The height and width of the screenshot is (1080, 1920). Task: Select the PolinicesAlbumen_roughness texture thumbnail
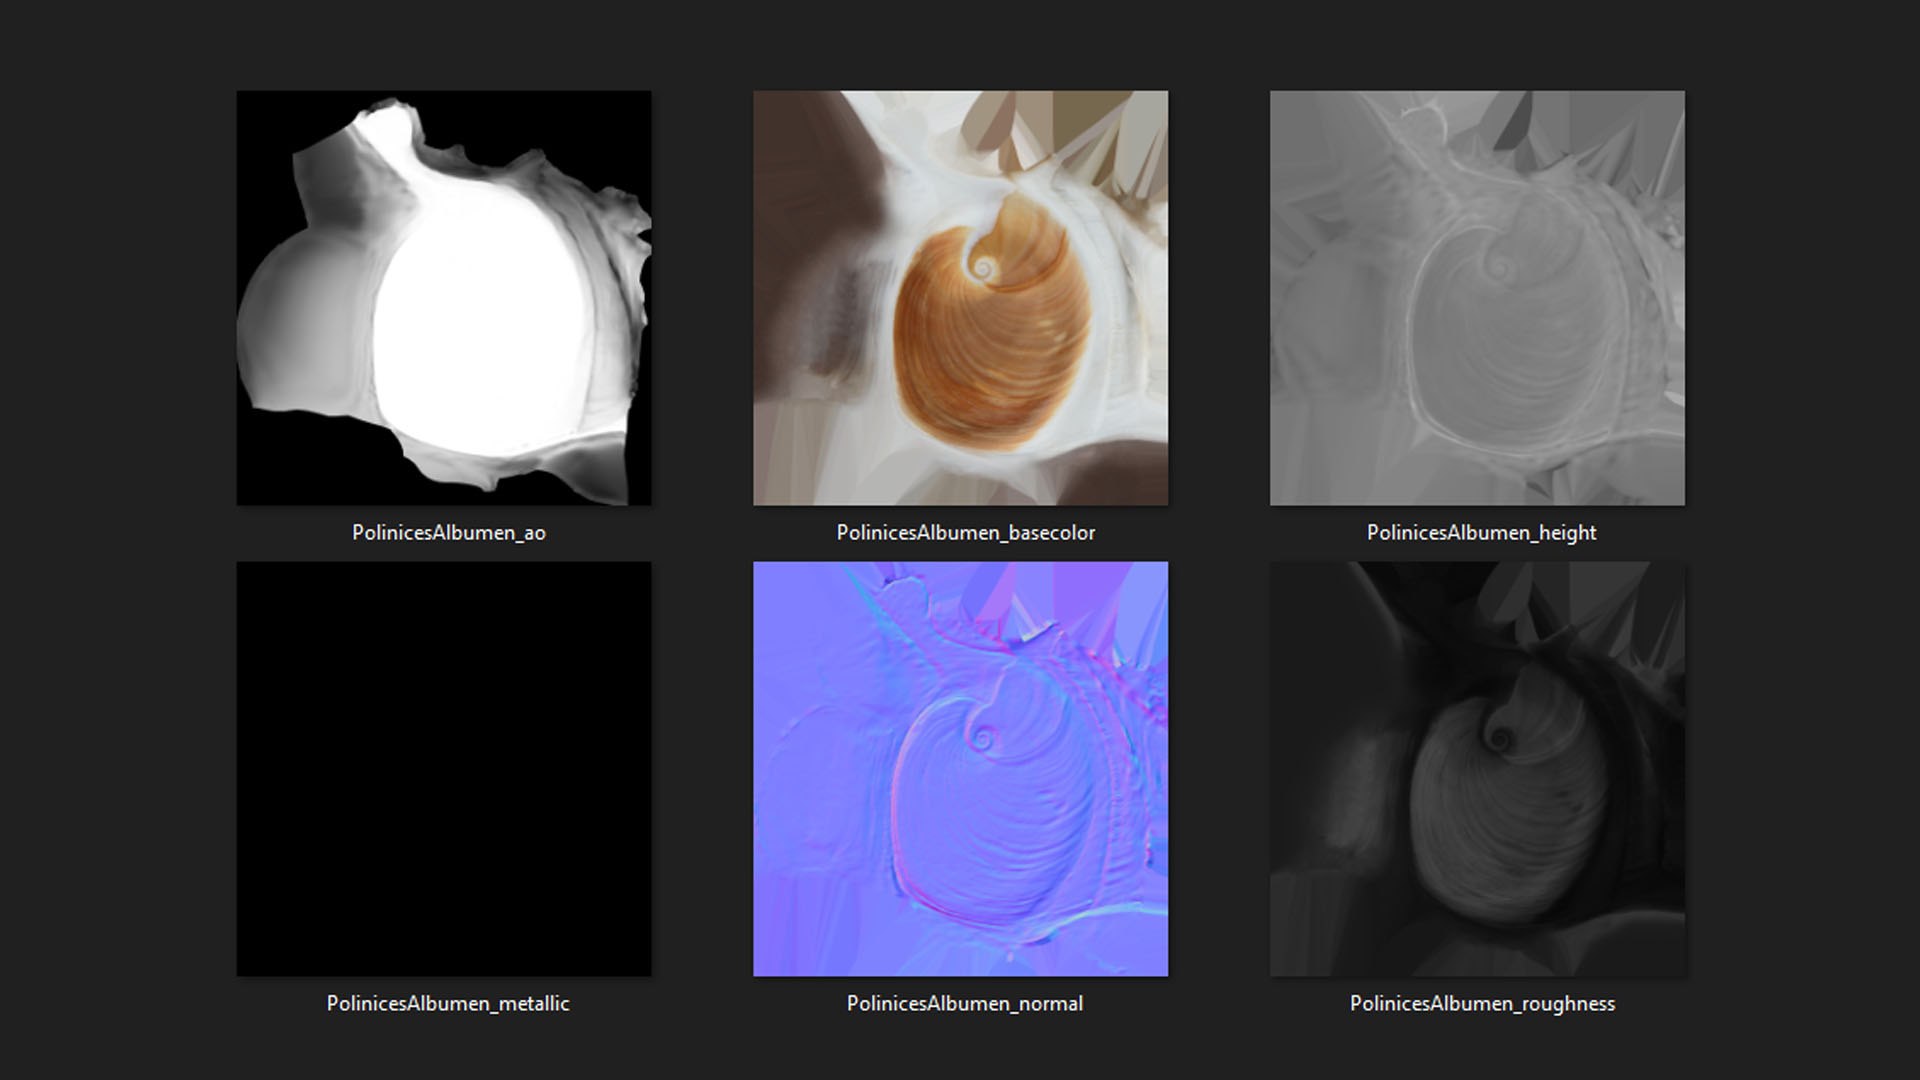point(1477,769)
